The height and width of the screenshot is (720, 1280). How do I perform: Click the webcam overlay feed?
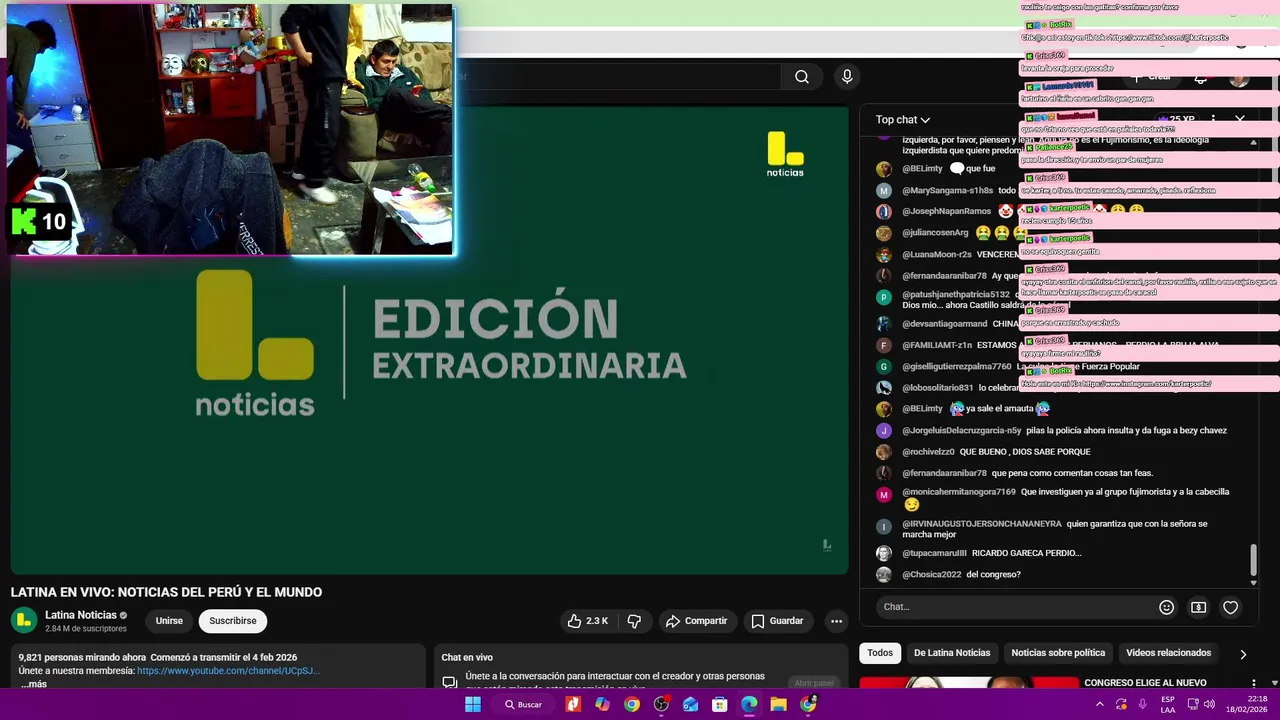(x=229, y=130)
